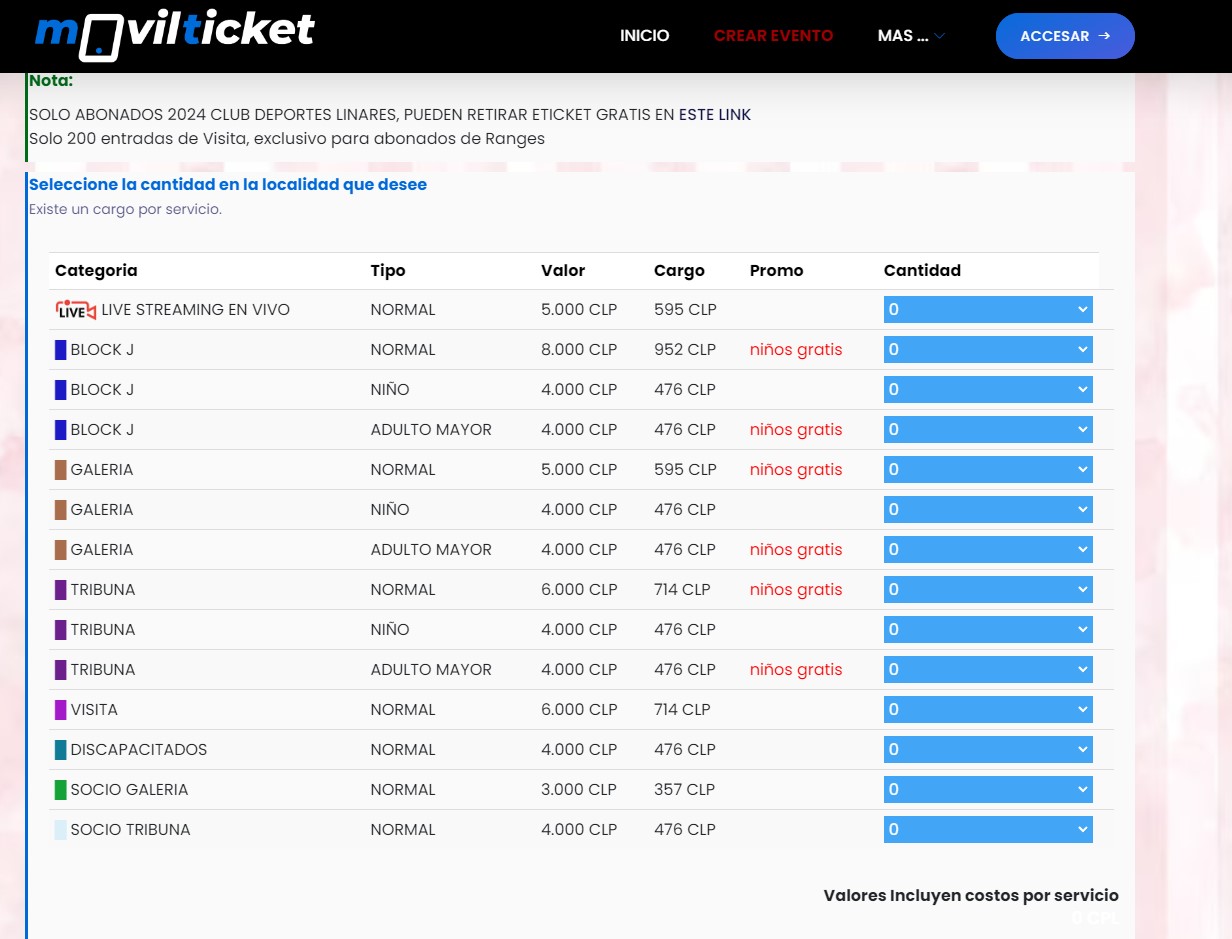Viewport: 1232px width, 939px height.
Task: Click the 'DISCAPACITADOS' category text
Action: [139, 750]
